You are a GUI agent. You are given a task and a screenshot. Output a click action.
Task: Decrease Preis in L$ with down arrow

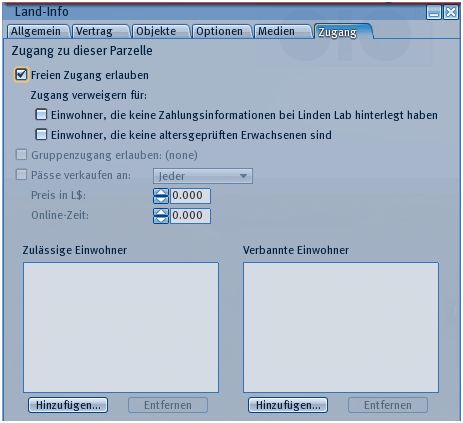(161, 200)
